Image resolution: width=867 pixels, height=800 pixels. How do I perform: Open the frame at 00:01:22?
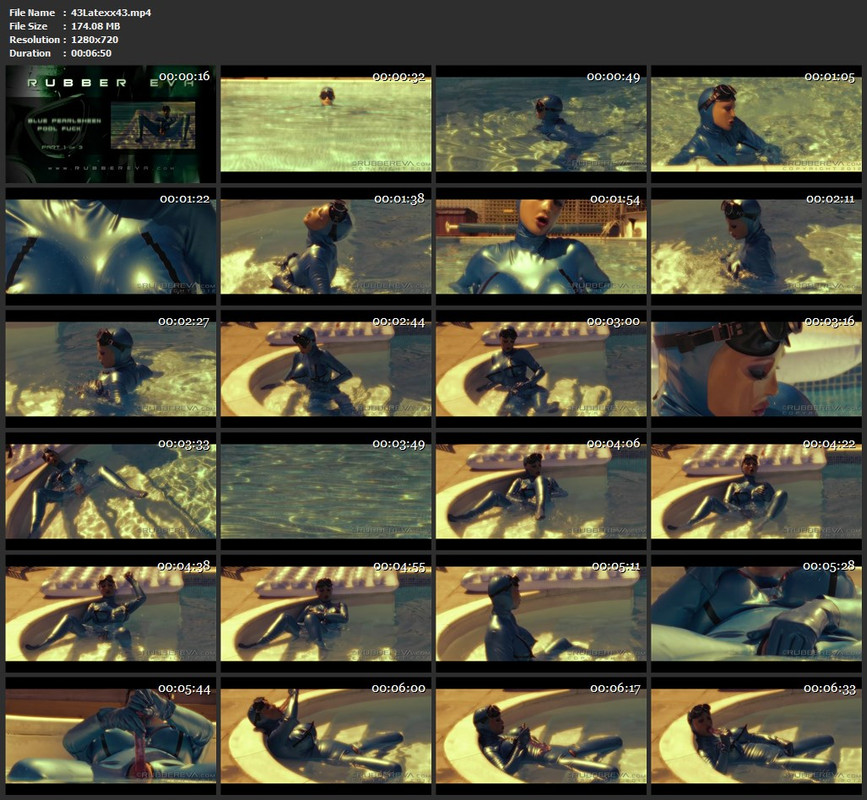click(x=111, y=247)
